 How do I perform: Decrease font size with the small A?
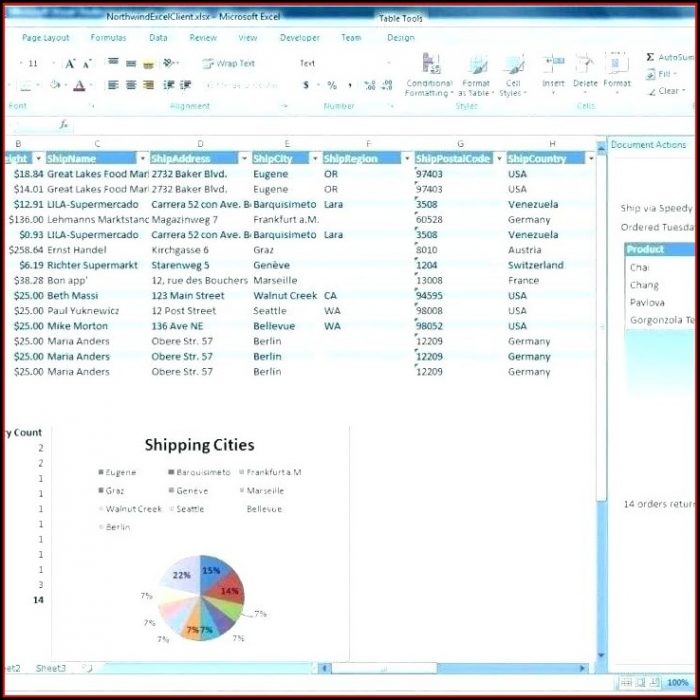coord(87,64)
